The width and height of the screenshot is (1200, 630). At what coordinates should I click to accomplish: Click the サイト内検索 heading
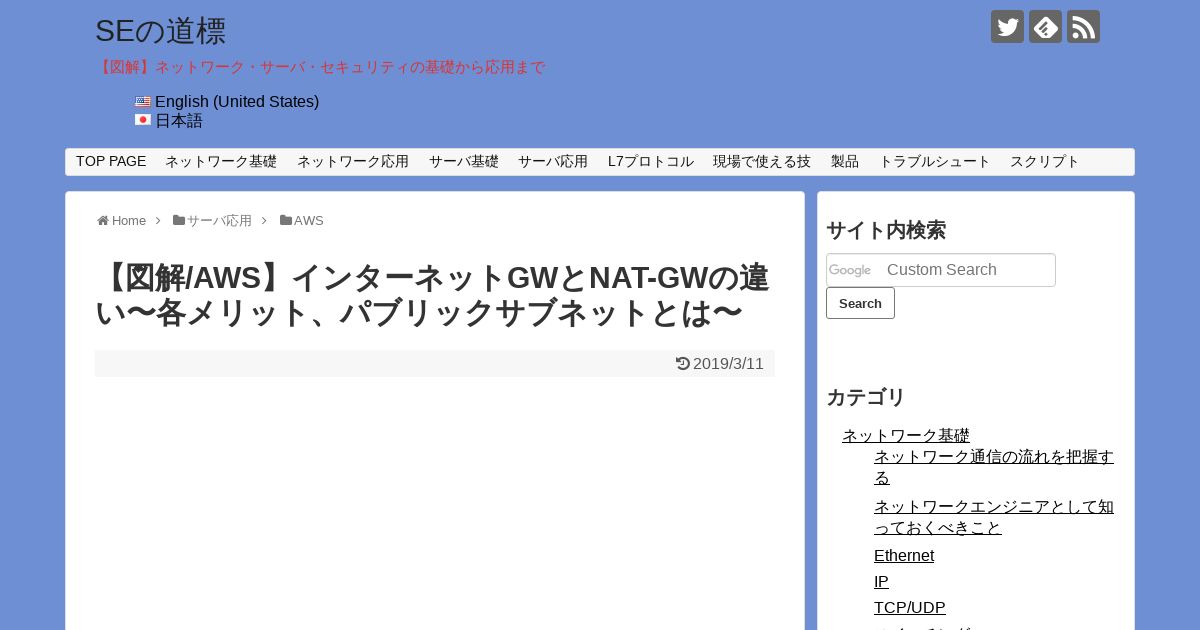click(886, 230)
